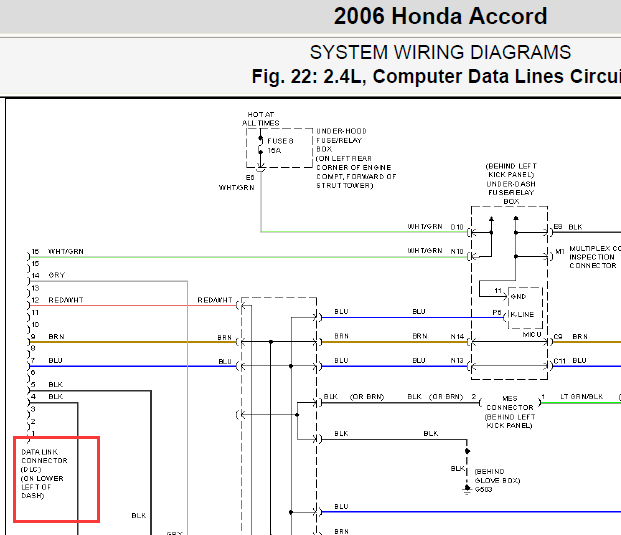Click the 'RED/WHT' label beside the dashed connector box
The height and width of the screenshot is (535, 621).
click(x=215, y=300)
